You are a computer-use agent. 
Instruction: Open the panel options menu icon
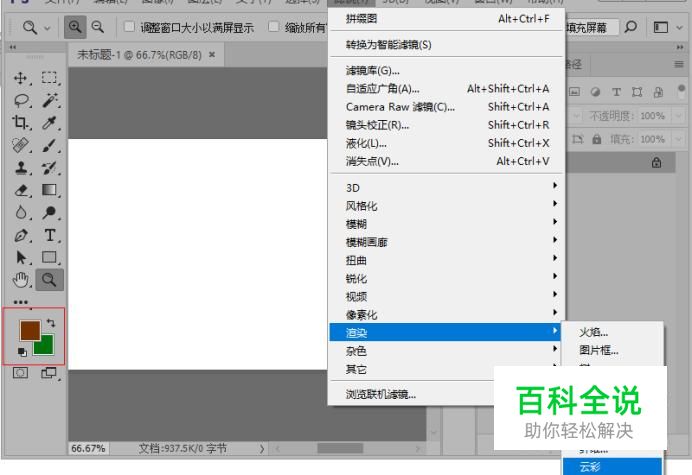coord(679,64)
